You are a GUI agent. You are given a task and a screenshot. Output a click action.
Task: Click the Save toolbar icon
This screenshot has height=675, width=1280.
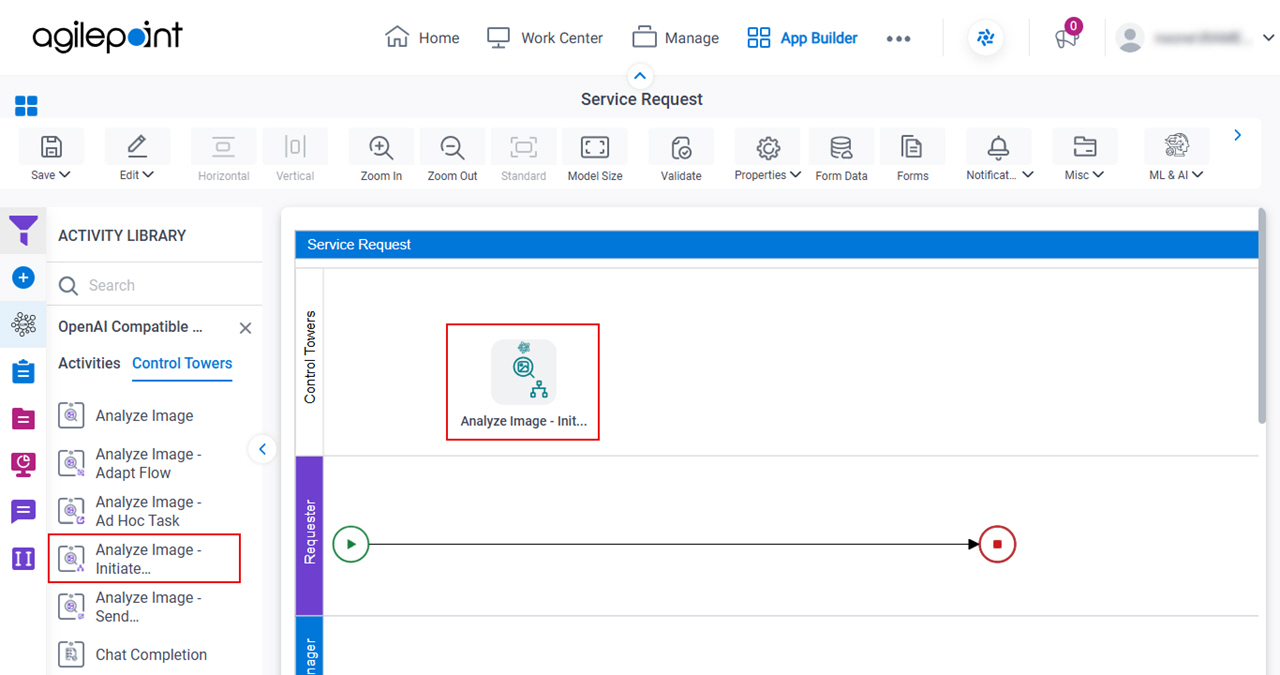click(x=51, y=147)
